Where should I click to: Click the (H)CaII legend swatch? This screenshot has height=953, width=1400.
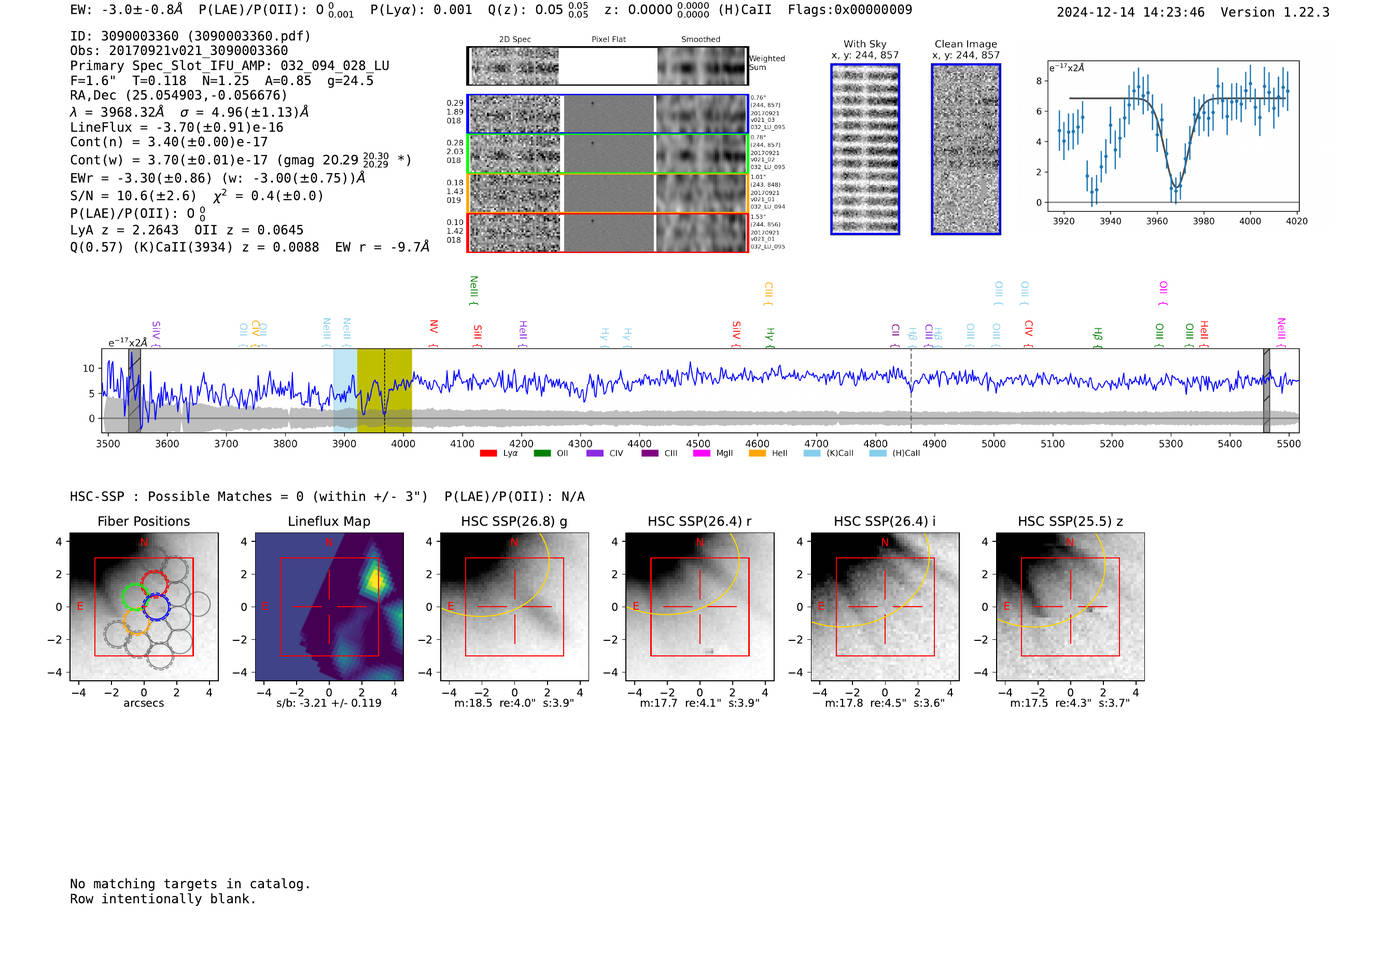pos(878,453)
